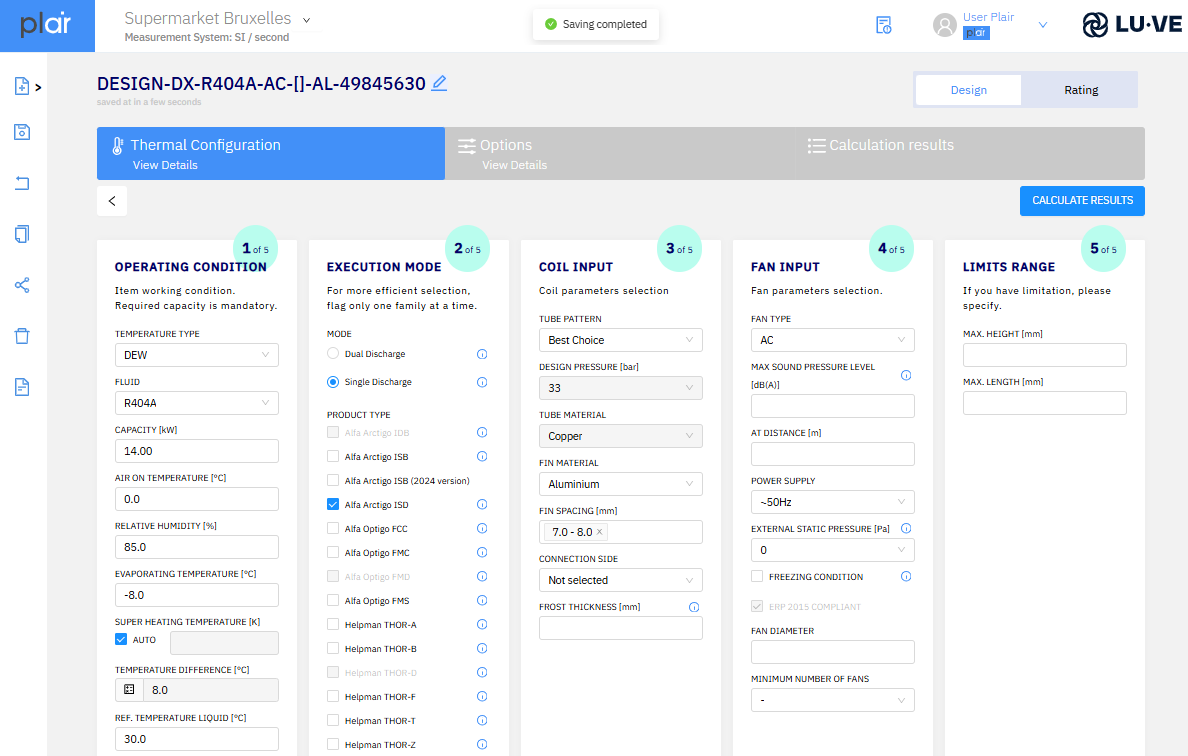Screen dimensions: 1188x756
Task: Open the document info icon in header
Action: point(883,25)
